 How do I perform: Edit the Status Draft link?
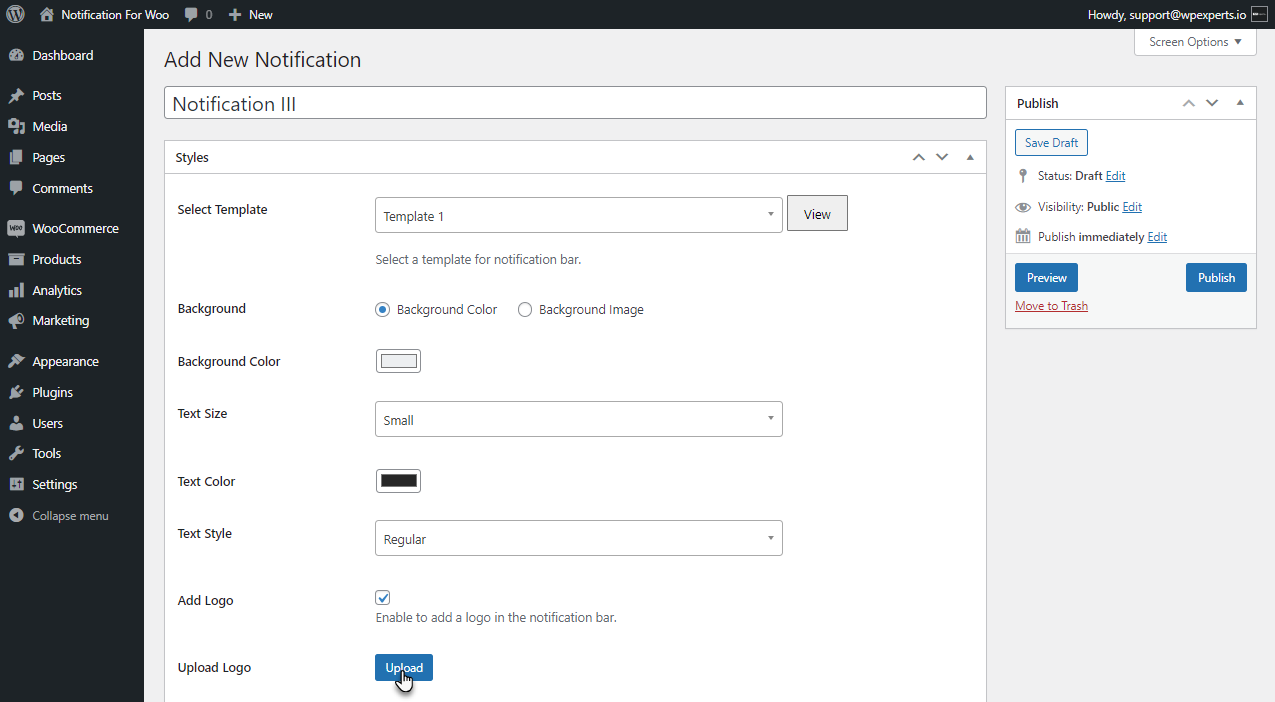[x=1115, y=176]
